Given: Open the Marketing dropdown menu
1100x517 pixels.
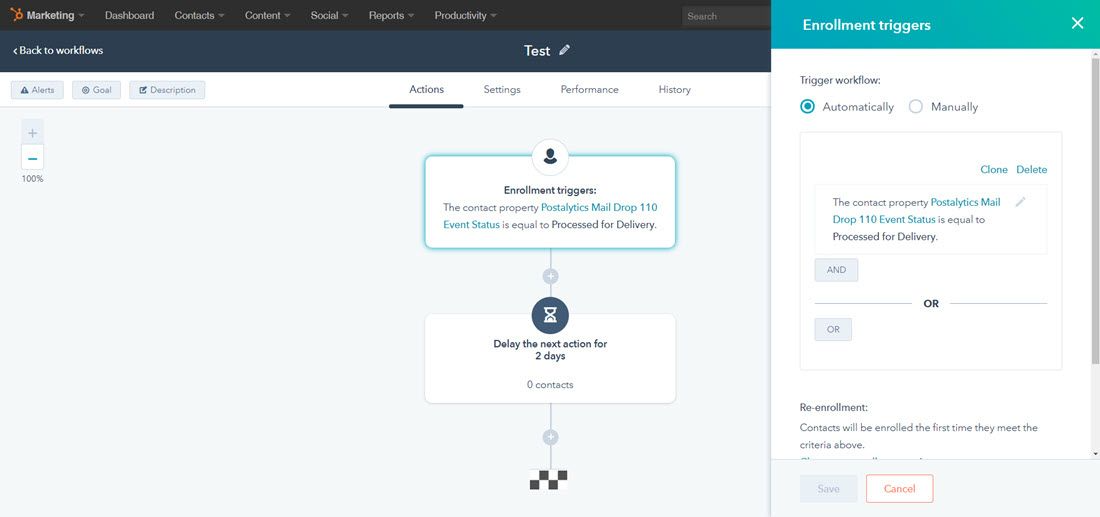Looking at the screenshot, I should [55, 15].
